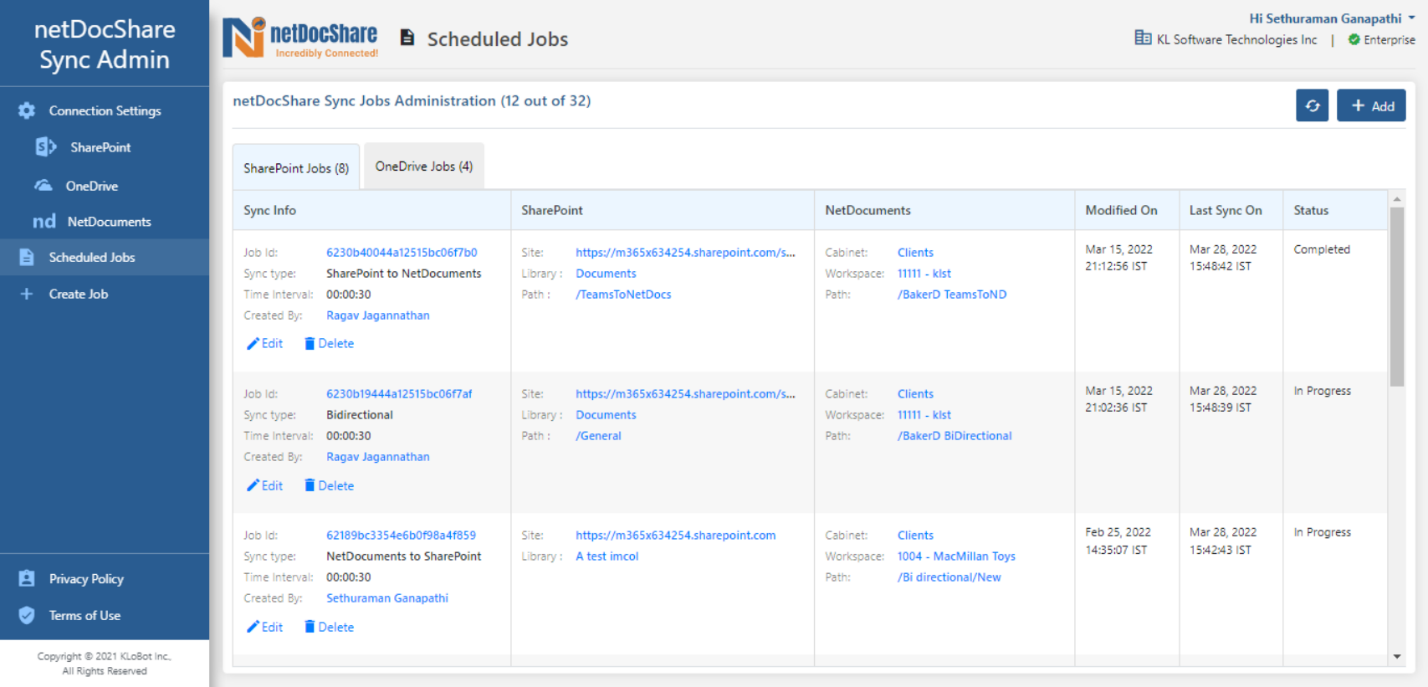Switch to the SharePoint Jobs (8) tab
Screen dimensions: 1428x687
296,168
